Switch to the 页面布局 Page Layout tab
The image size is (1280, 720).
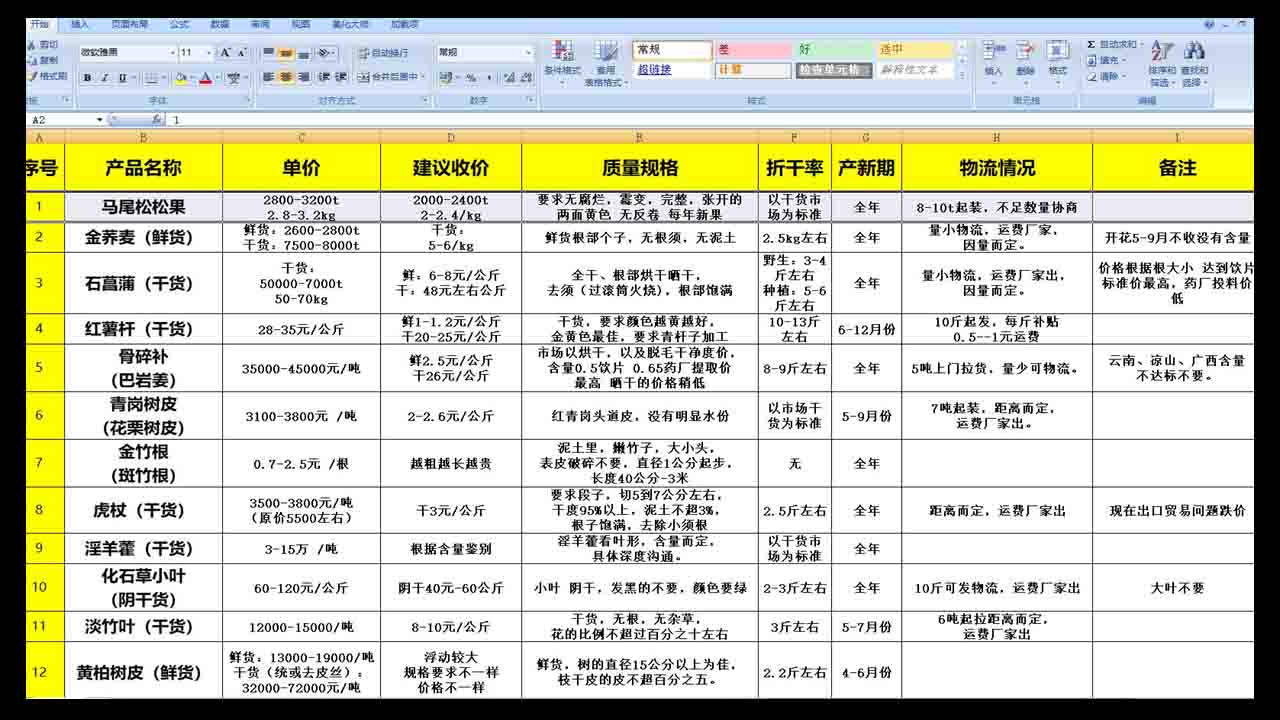(x=129, y=24)
